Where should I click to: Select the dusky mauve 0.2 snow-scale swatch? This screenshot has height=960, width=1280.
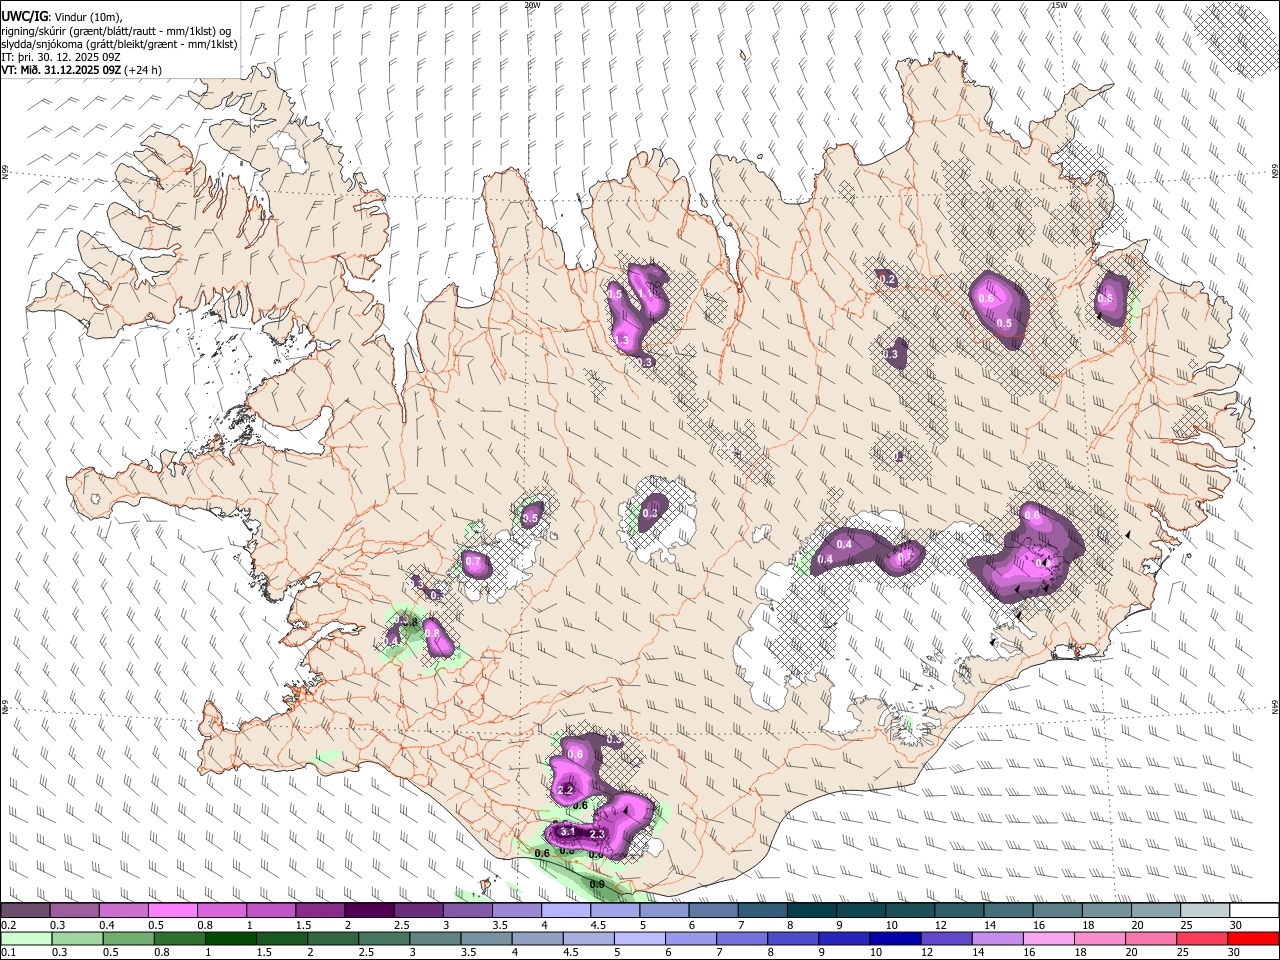tap(26, 911)
